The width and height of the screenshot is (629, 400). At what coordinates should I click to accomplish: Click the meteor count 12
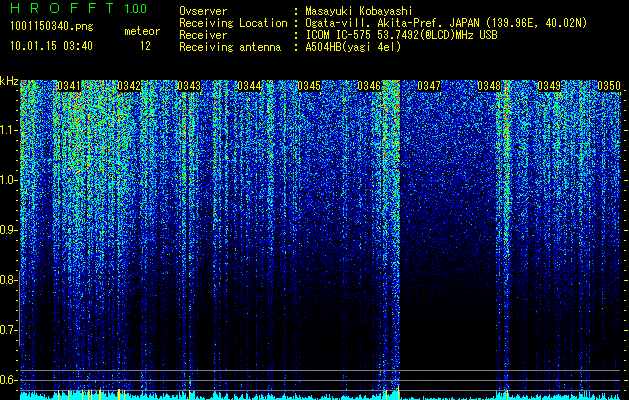point(145,46)
